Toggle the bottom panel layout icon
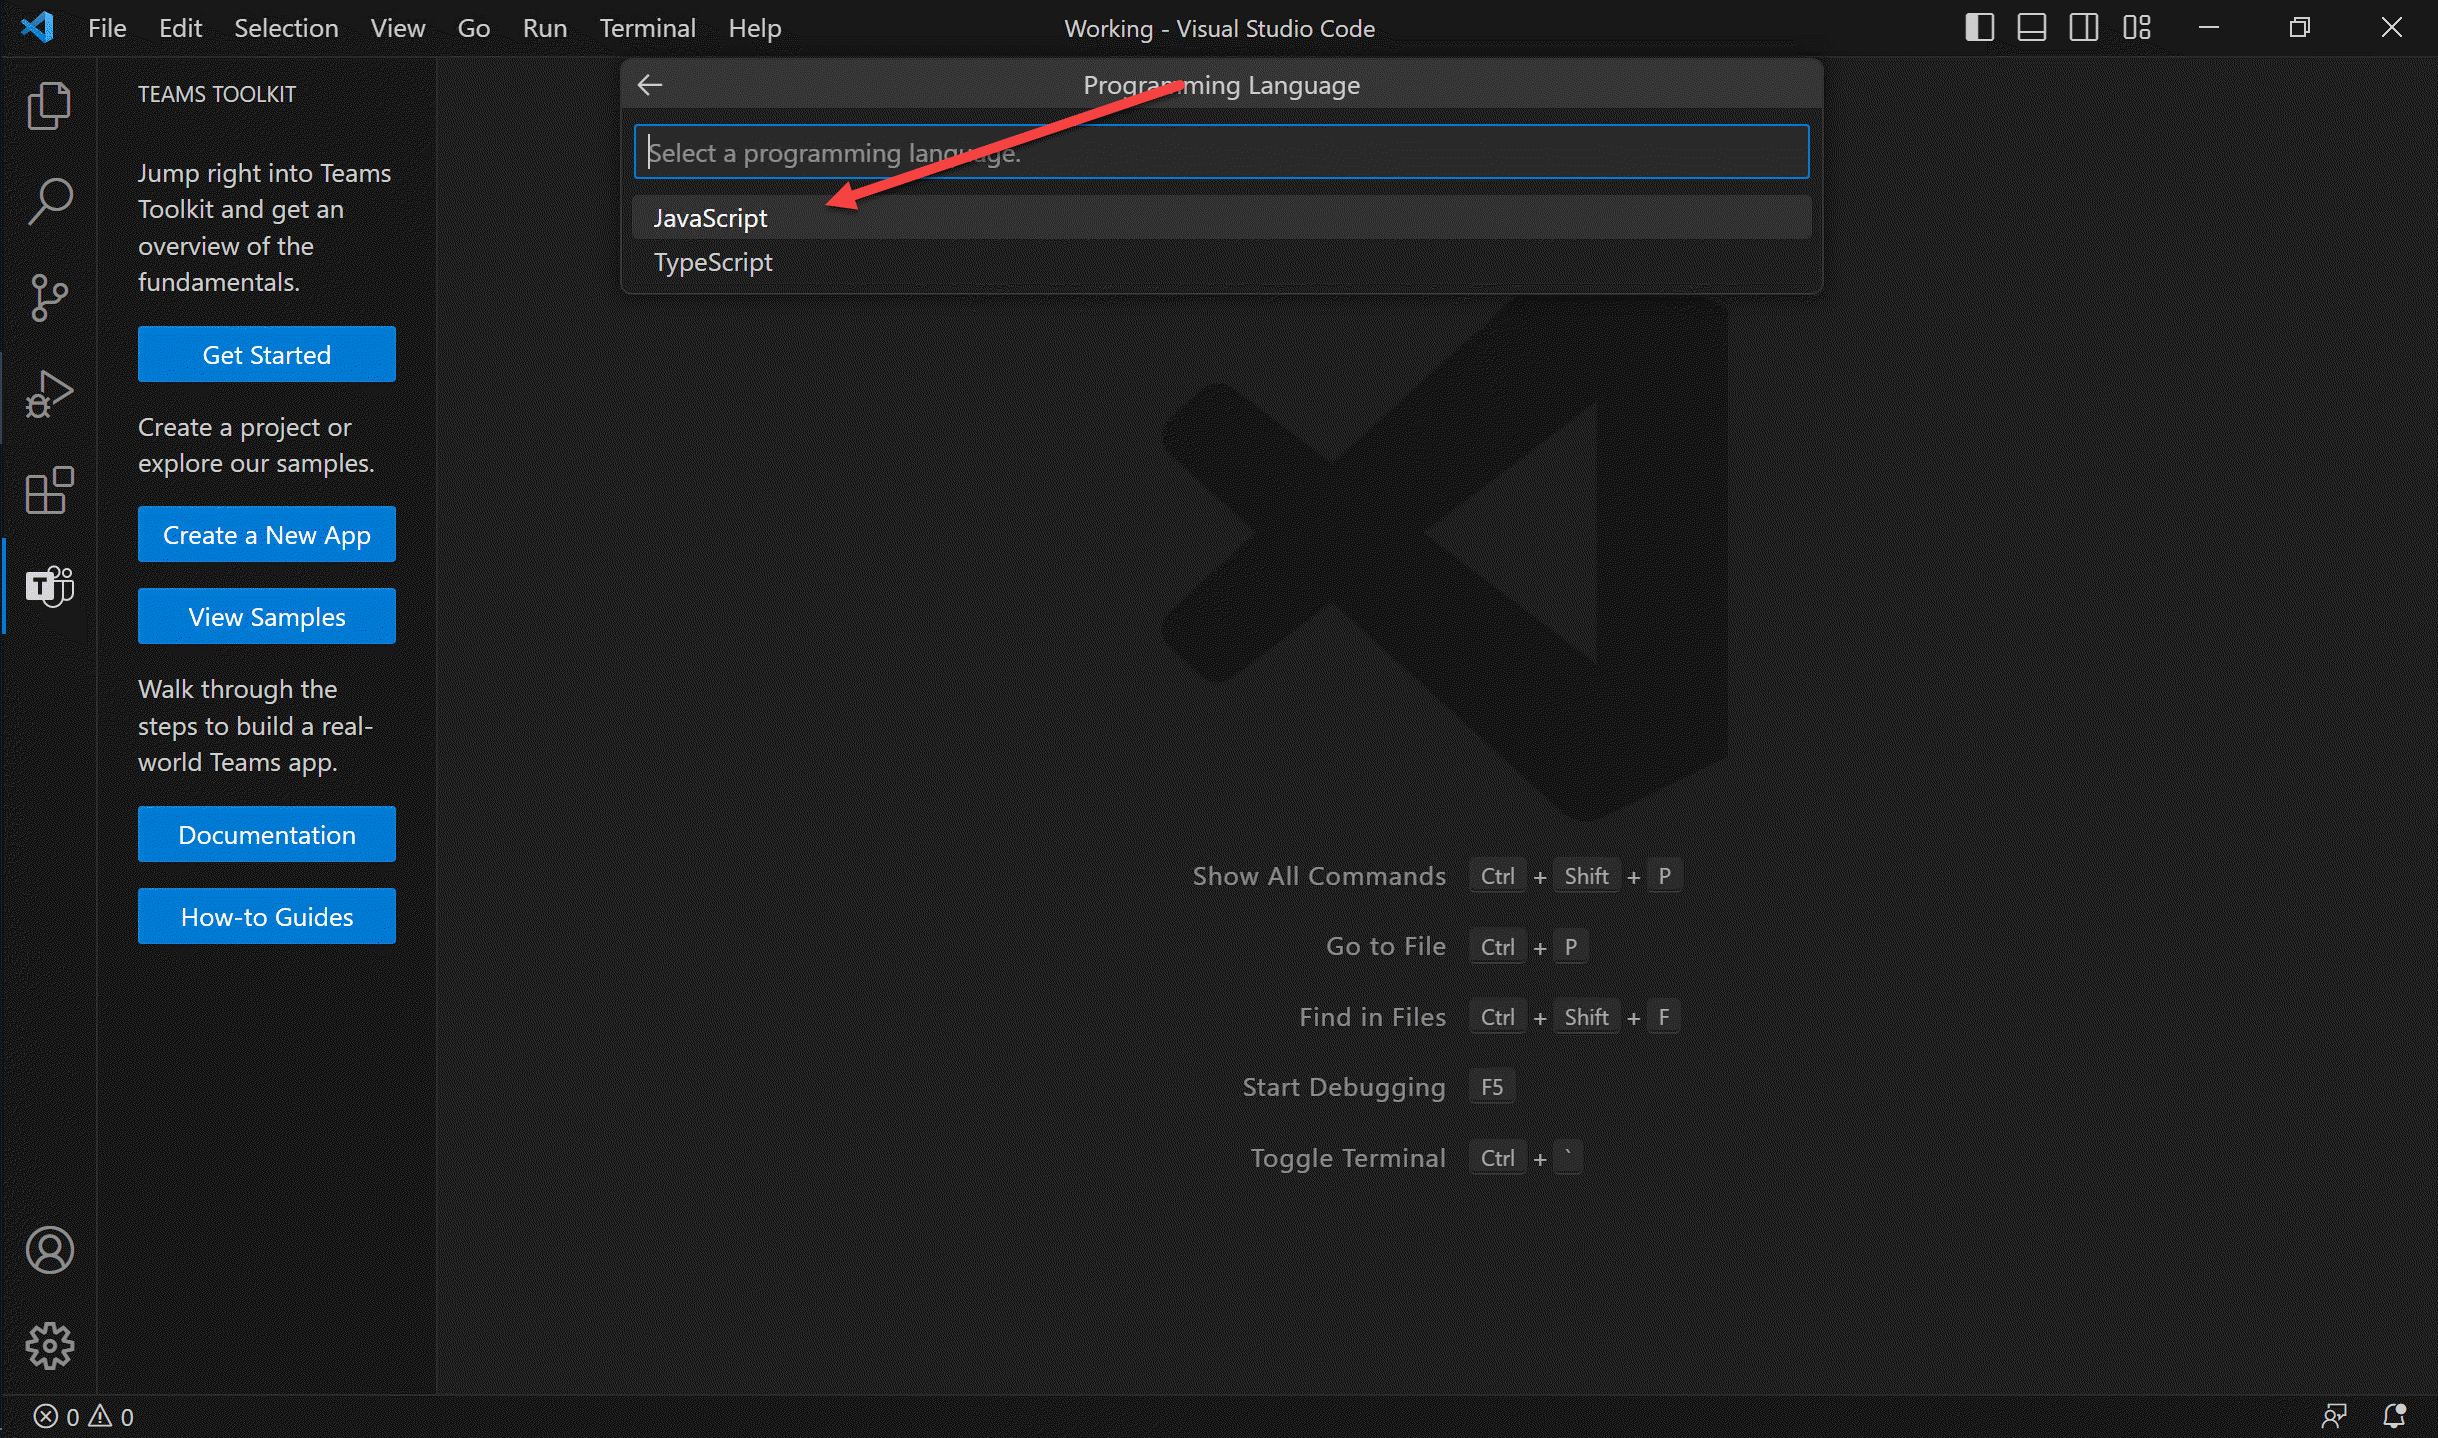Screen dimensions: 2438x1438 coord(2031,27)
